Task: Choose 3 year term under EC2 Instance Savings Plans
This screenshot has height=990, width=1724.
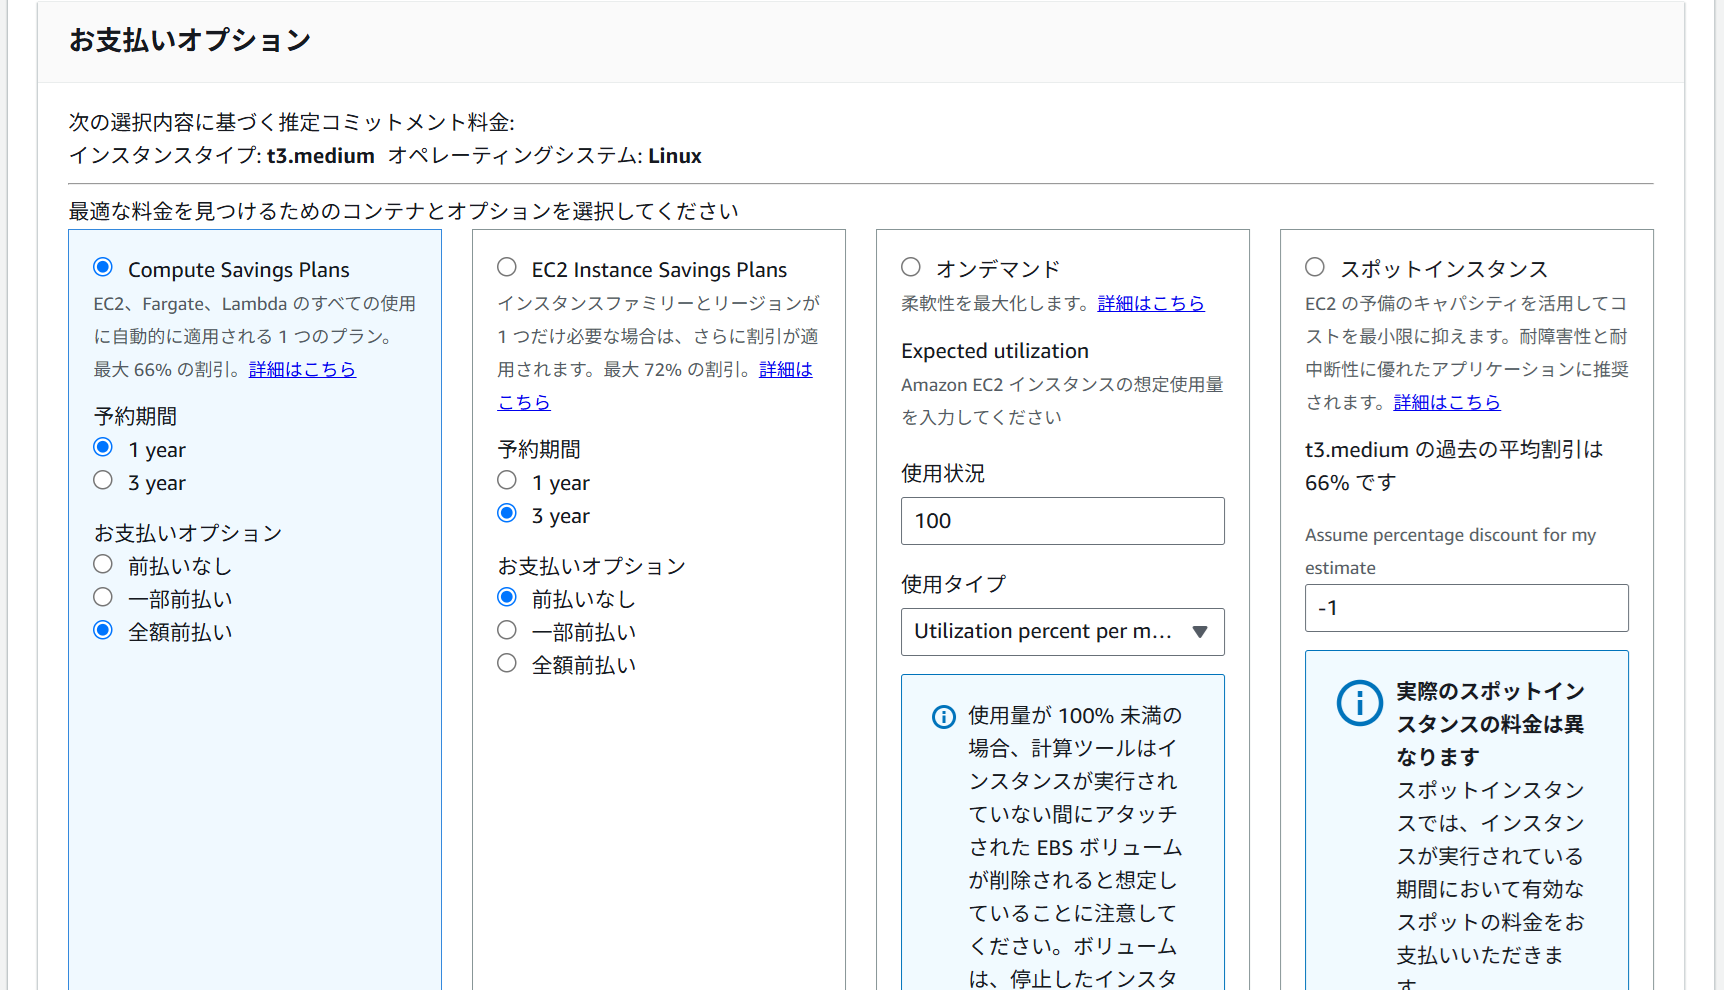Action: click(x=507, y=513)
